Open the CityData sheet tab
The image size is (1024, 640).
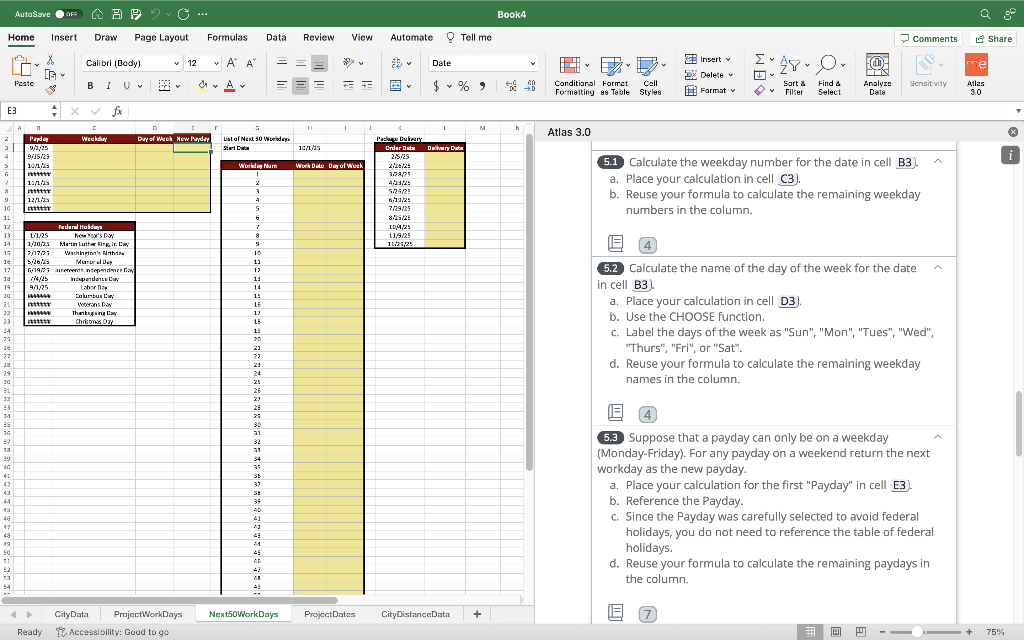tap(71, 614)
